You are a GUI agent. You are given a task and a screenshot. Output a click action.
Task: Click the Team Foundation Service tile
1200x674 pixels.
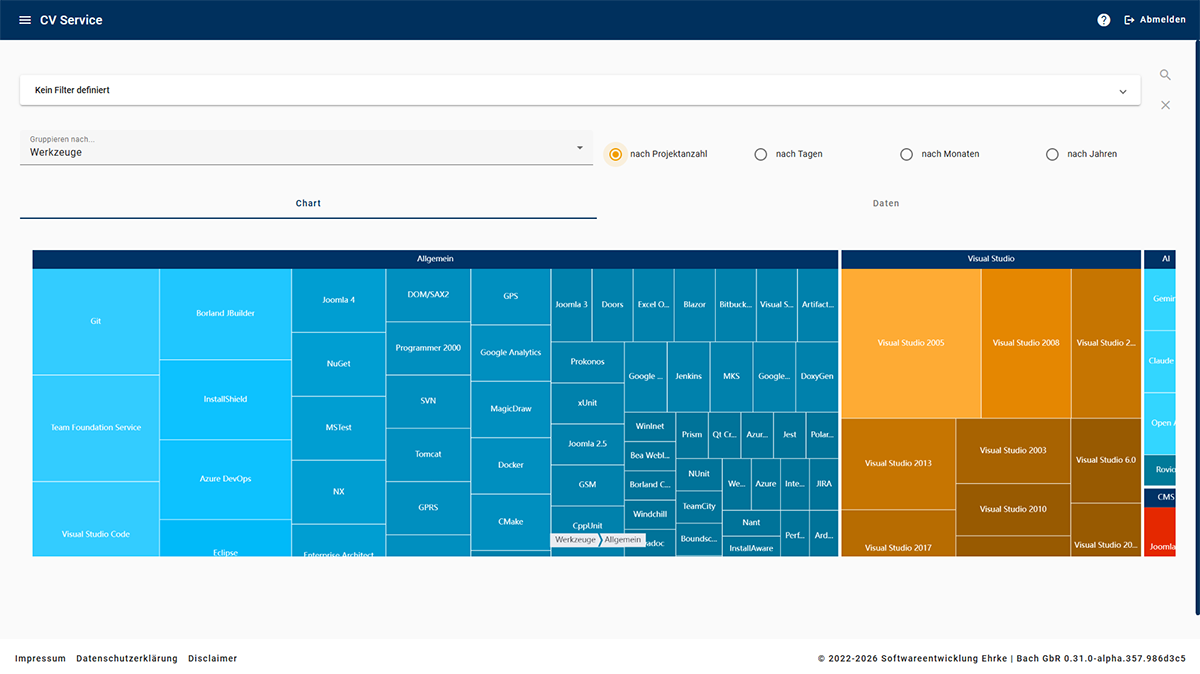click(96, 428)
